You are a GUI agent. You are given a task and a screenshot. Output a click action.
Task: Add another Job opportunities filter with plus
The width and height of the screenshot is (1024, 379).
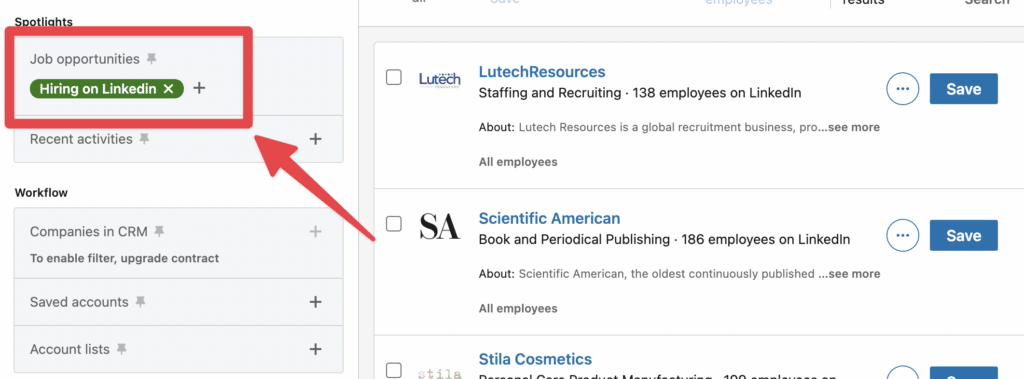(x=199, y=88)
